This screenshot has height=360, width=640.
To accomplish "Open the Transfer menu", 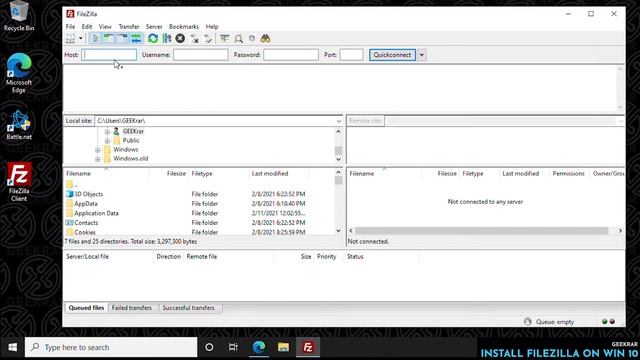I will pyautogui.click(x=129, y=27).
